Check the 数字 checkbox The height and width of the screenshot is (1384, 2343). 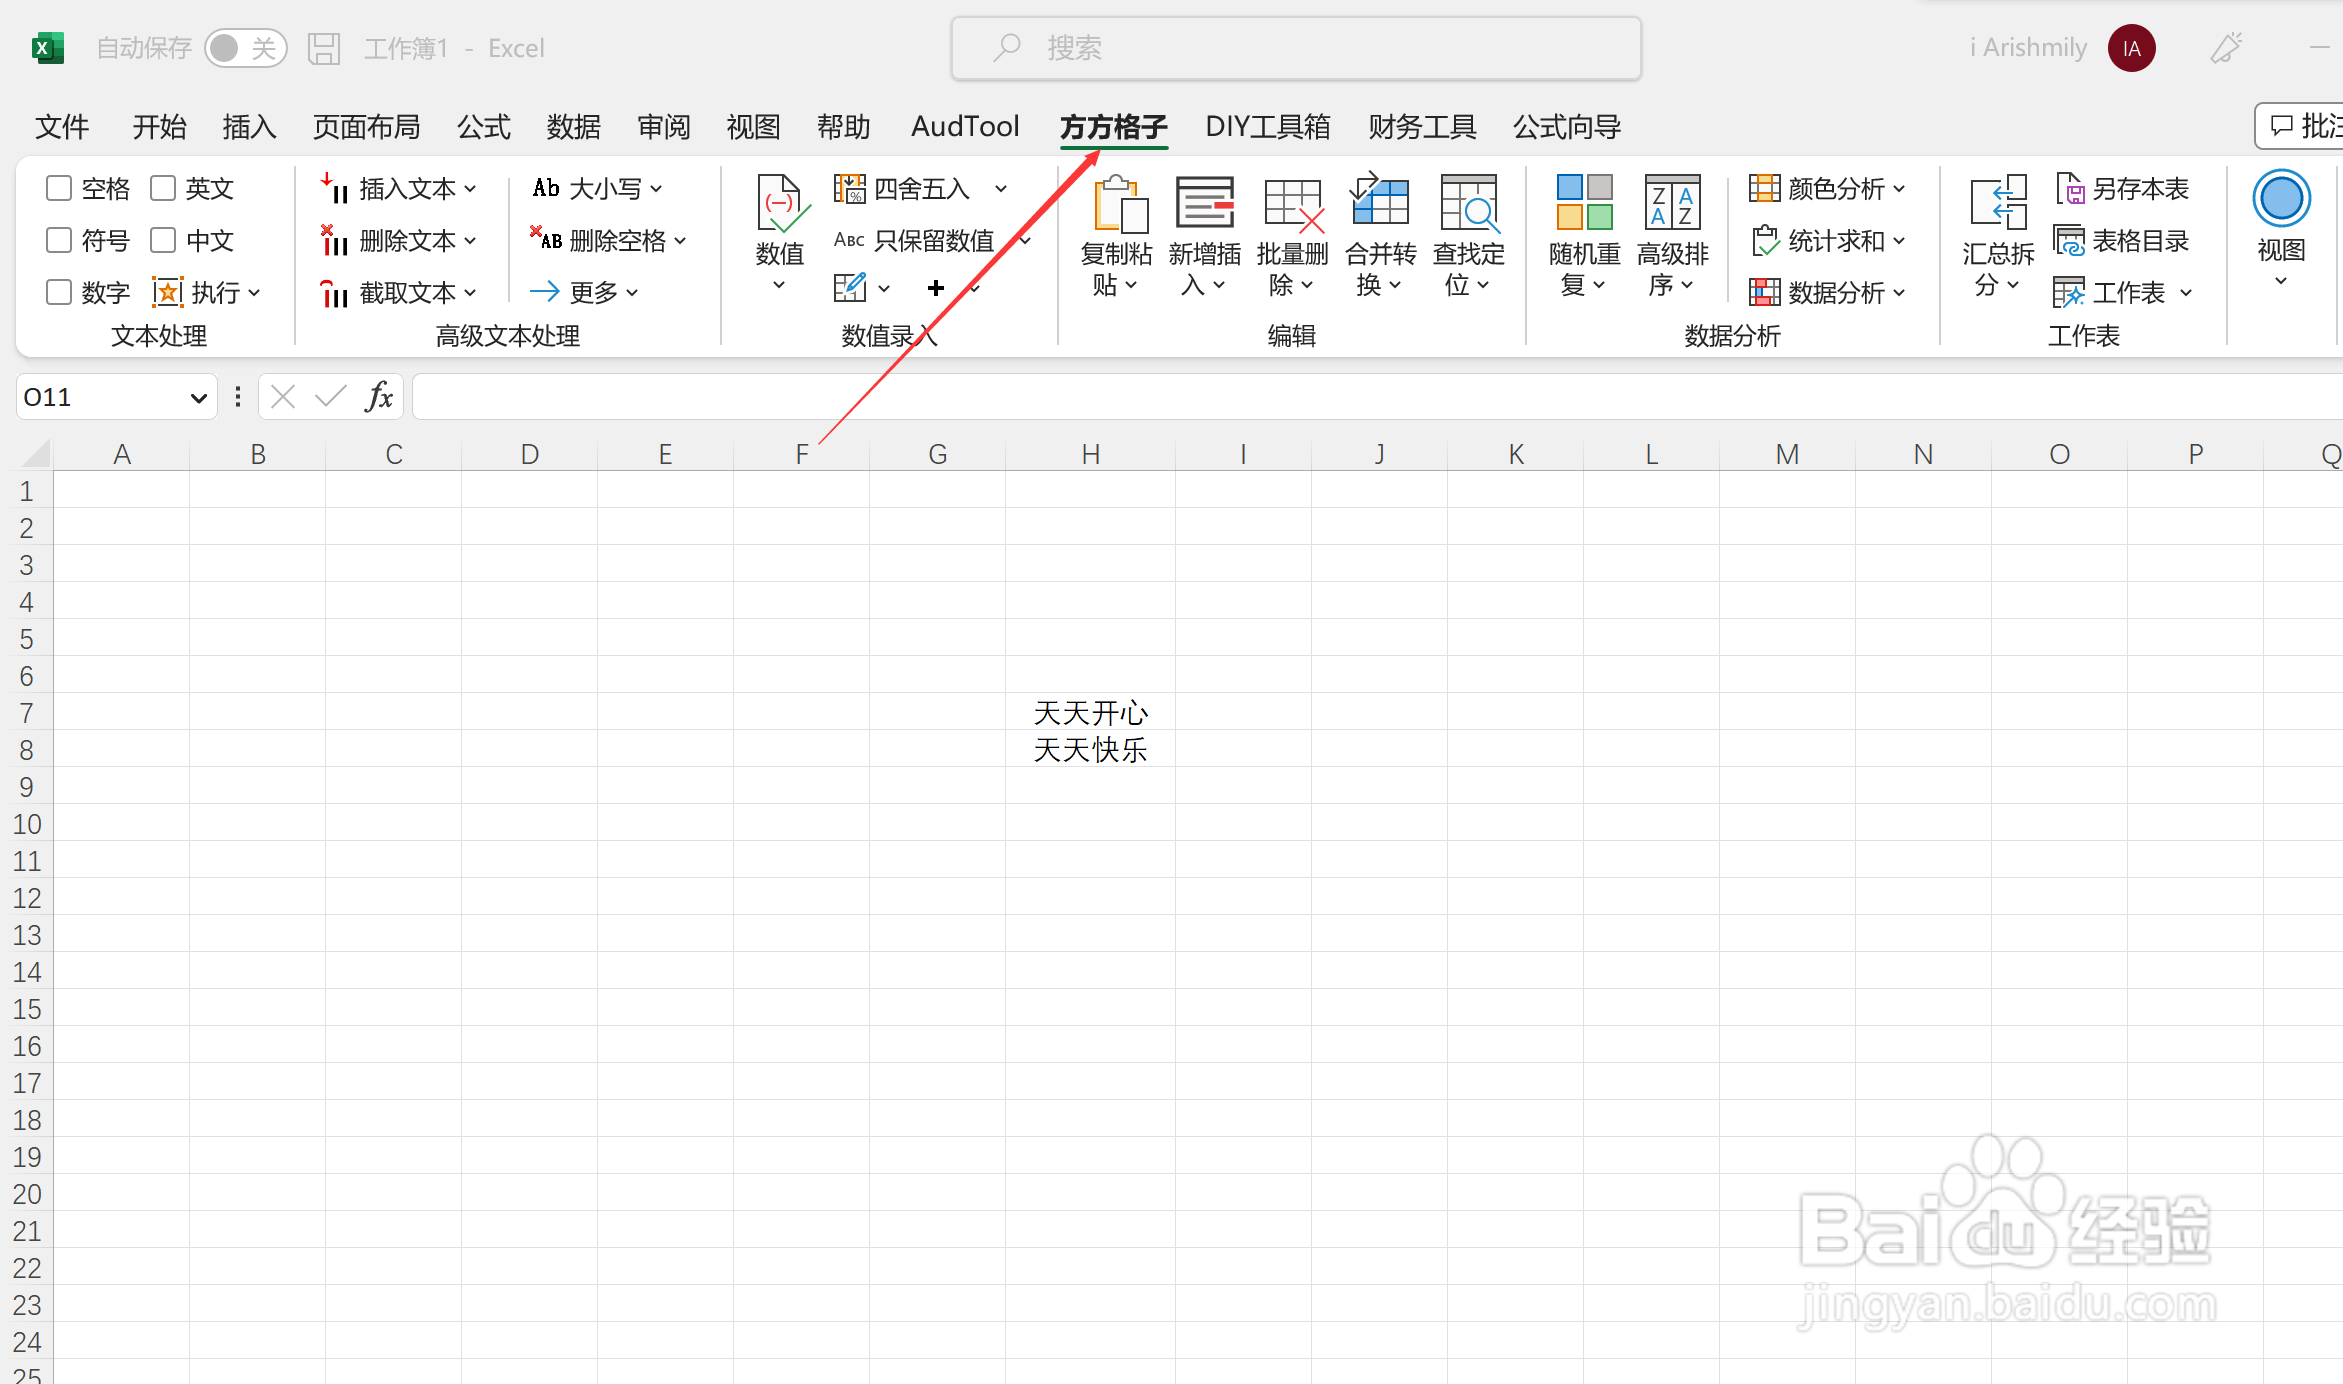pyautogui.click(x=59, y=292)
